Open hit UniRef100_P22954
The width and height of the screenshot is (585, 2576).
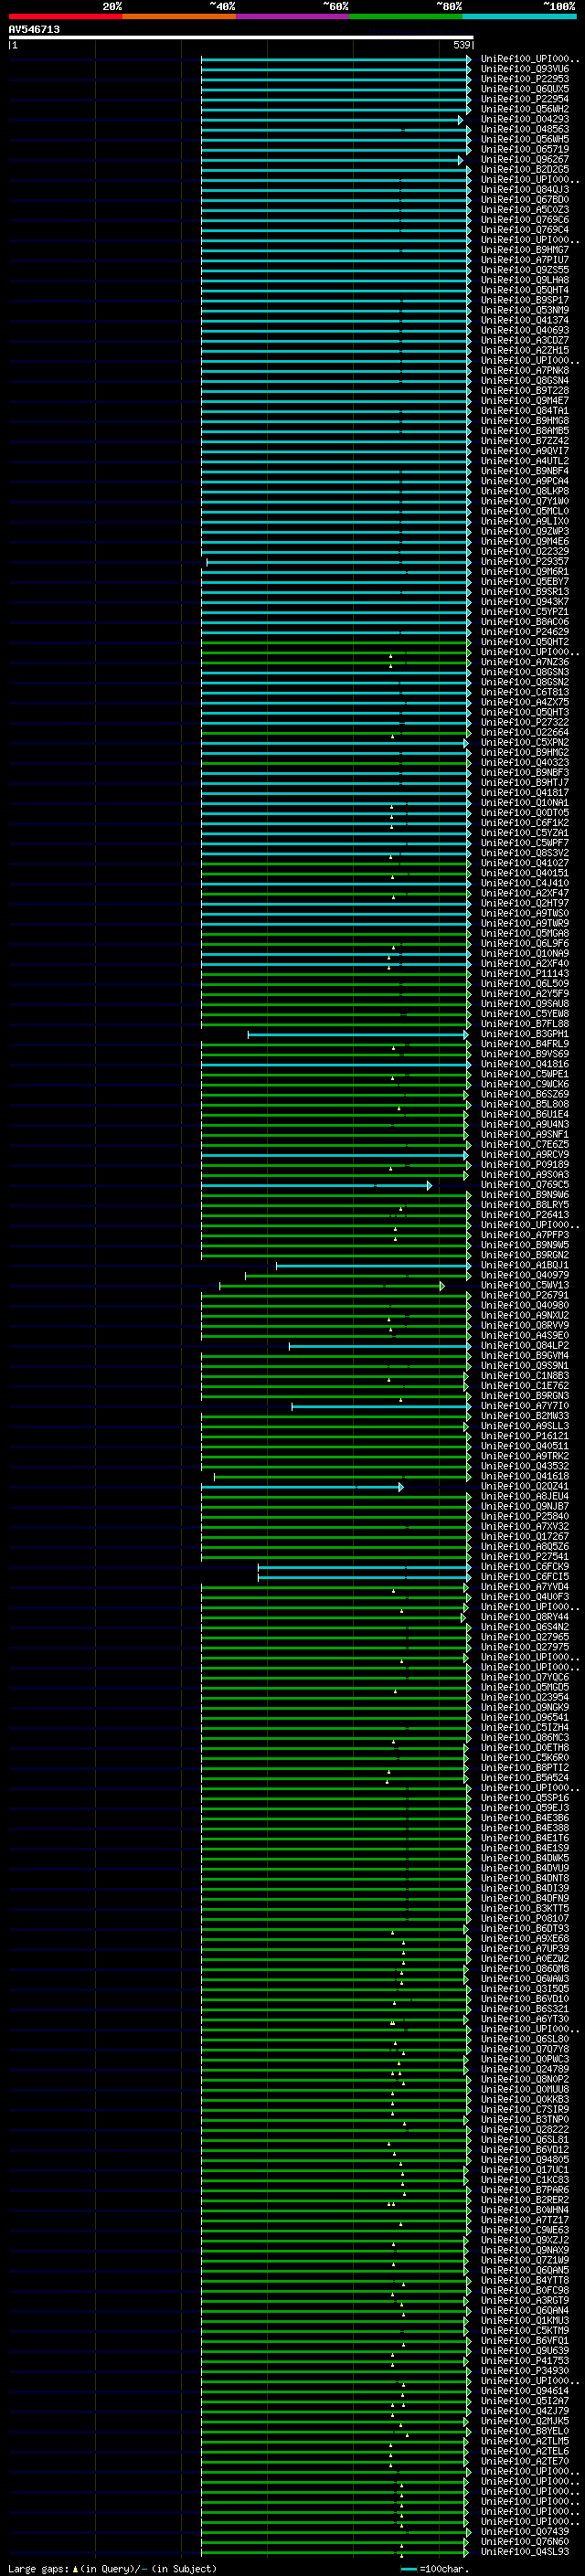[525, 99]
